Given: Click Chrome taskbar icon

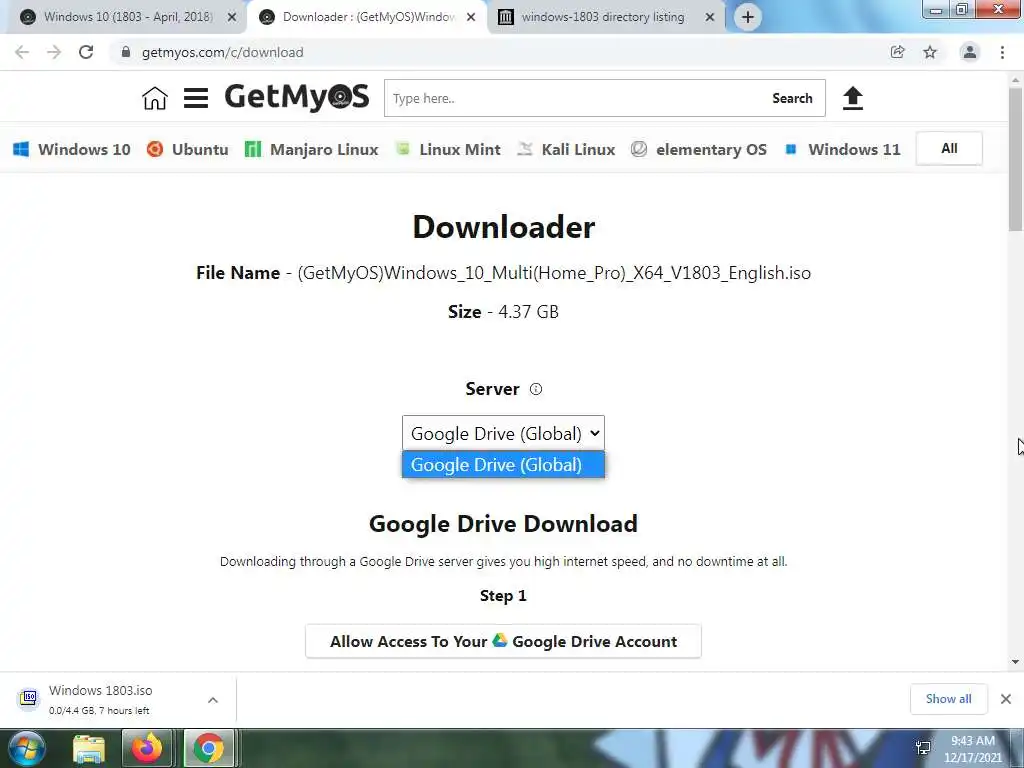Looking at the screenshot, I should pyautogui.click(x=208, y=748).
